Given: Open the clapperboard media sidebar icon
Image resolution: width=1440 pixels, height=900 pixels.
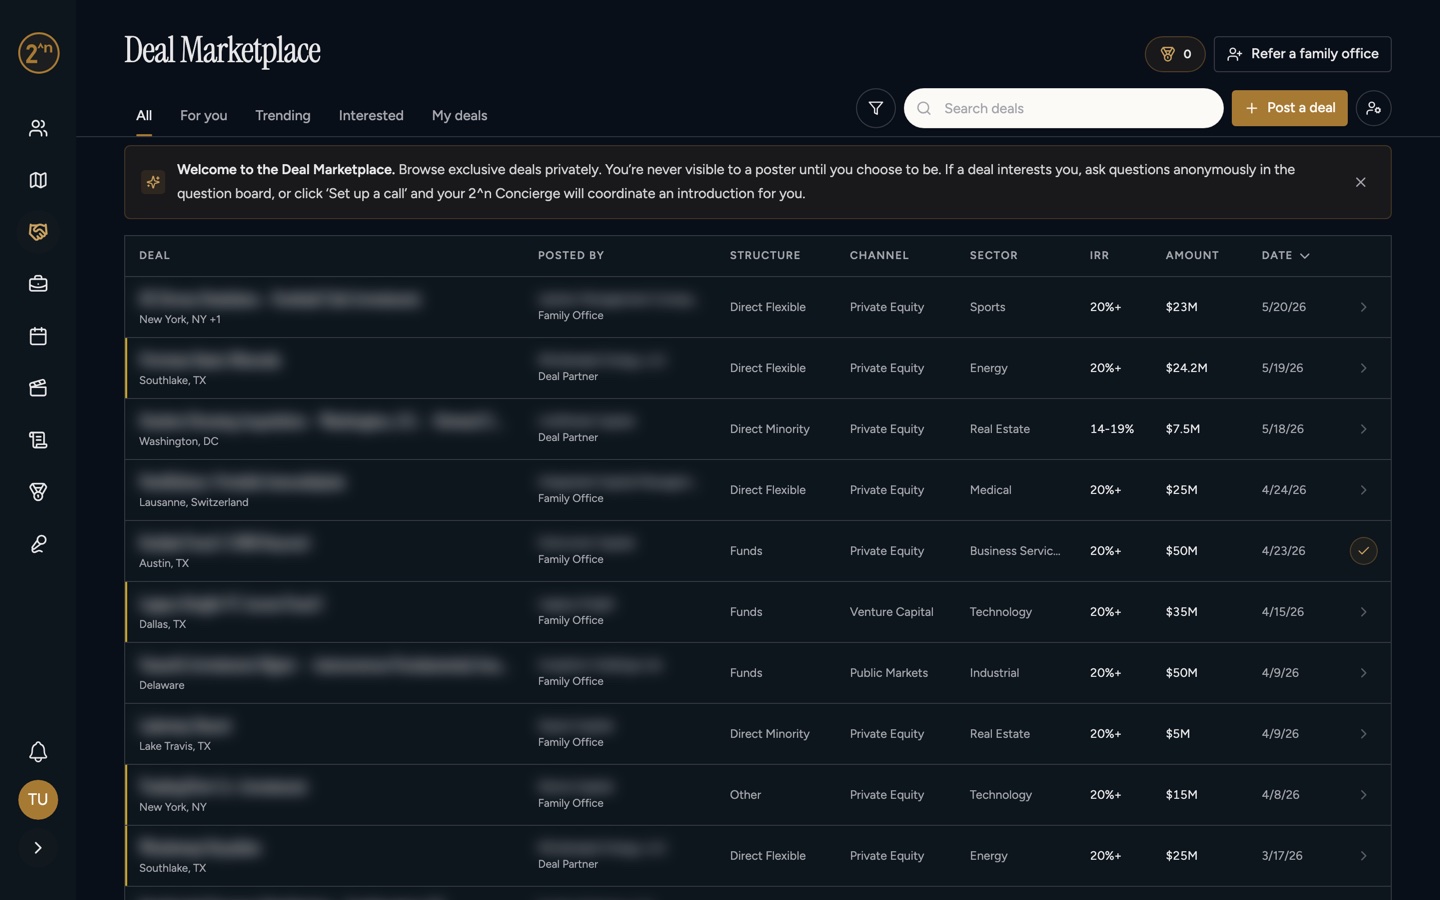Looking at the screenshot, I should click(x=38, y=388).
